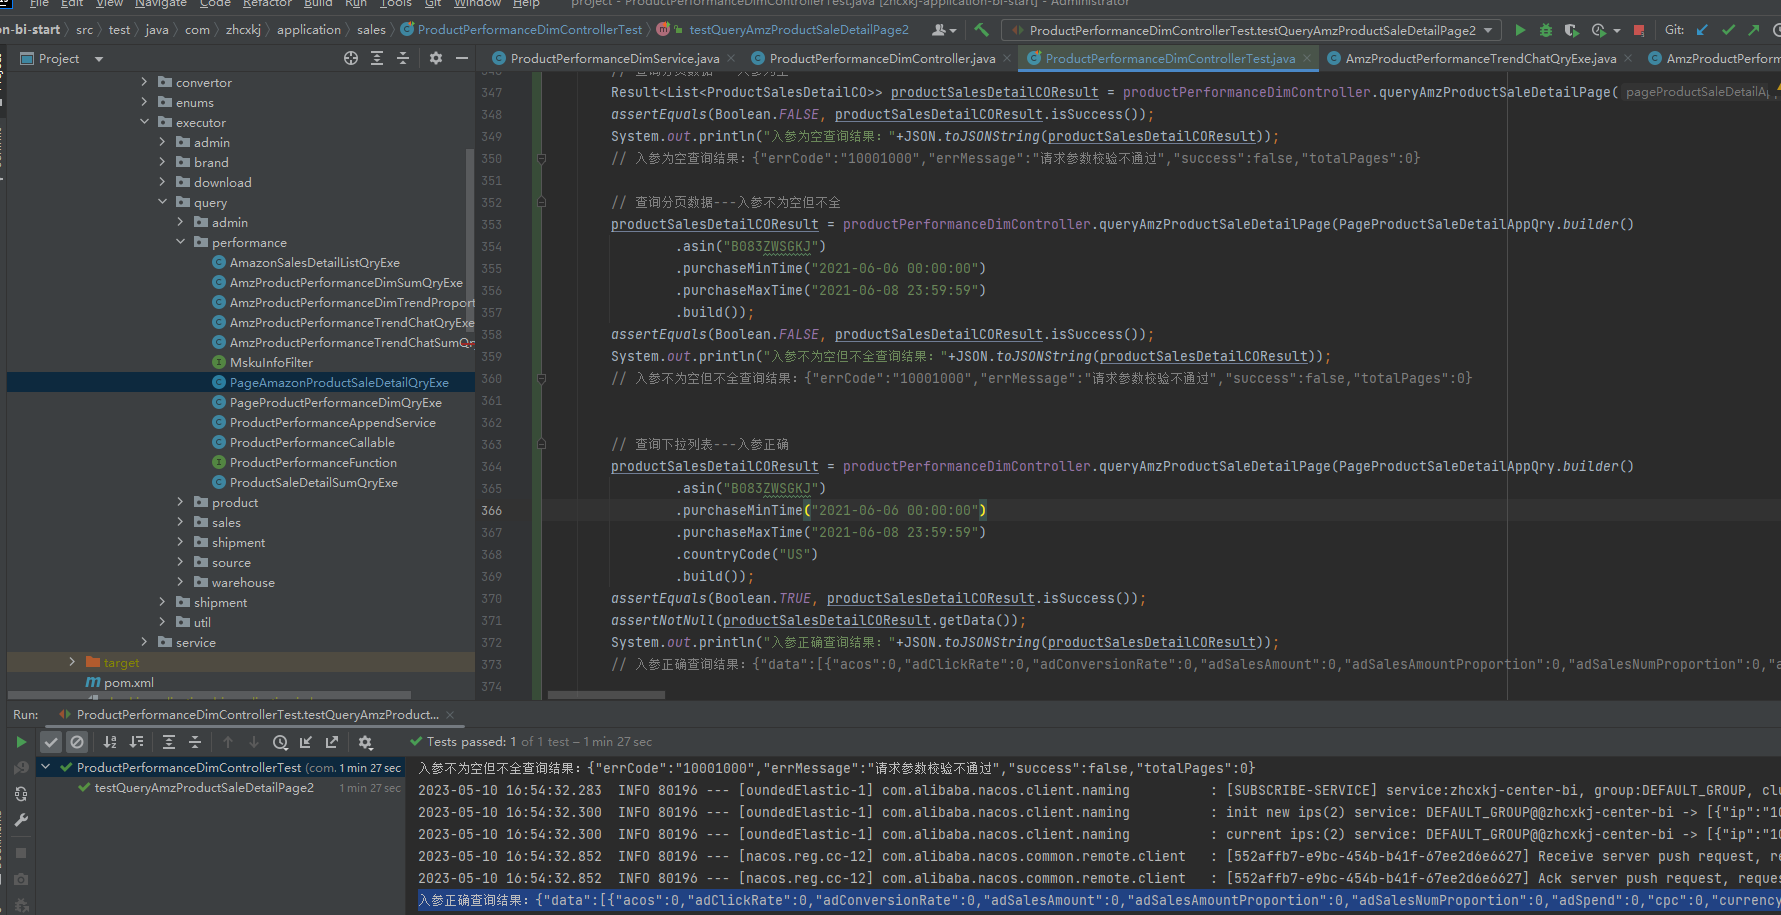Expand the convertor folder
1781x915 pixels.
click(144, 82)
